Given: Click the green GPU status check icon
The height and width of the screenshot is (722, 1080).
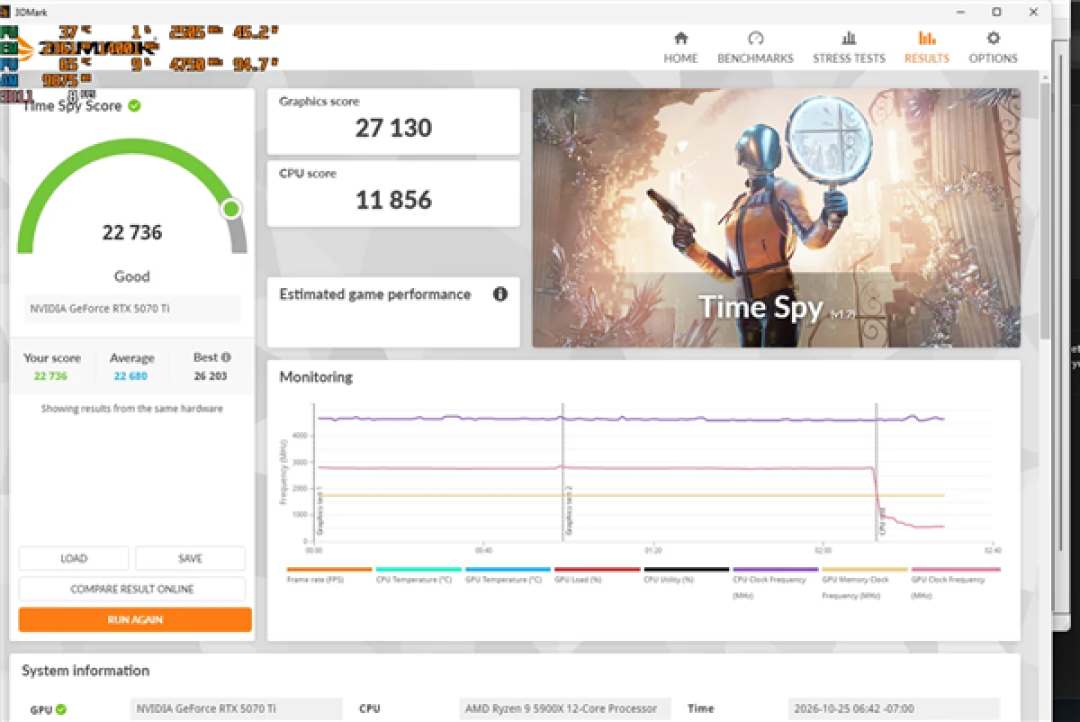Looking at the screenshot, I should pyautogui.click(x=61, y=709).
